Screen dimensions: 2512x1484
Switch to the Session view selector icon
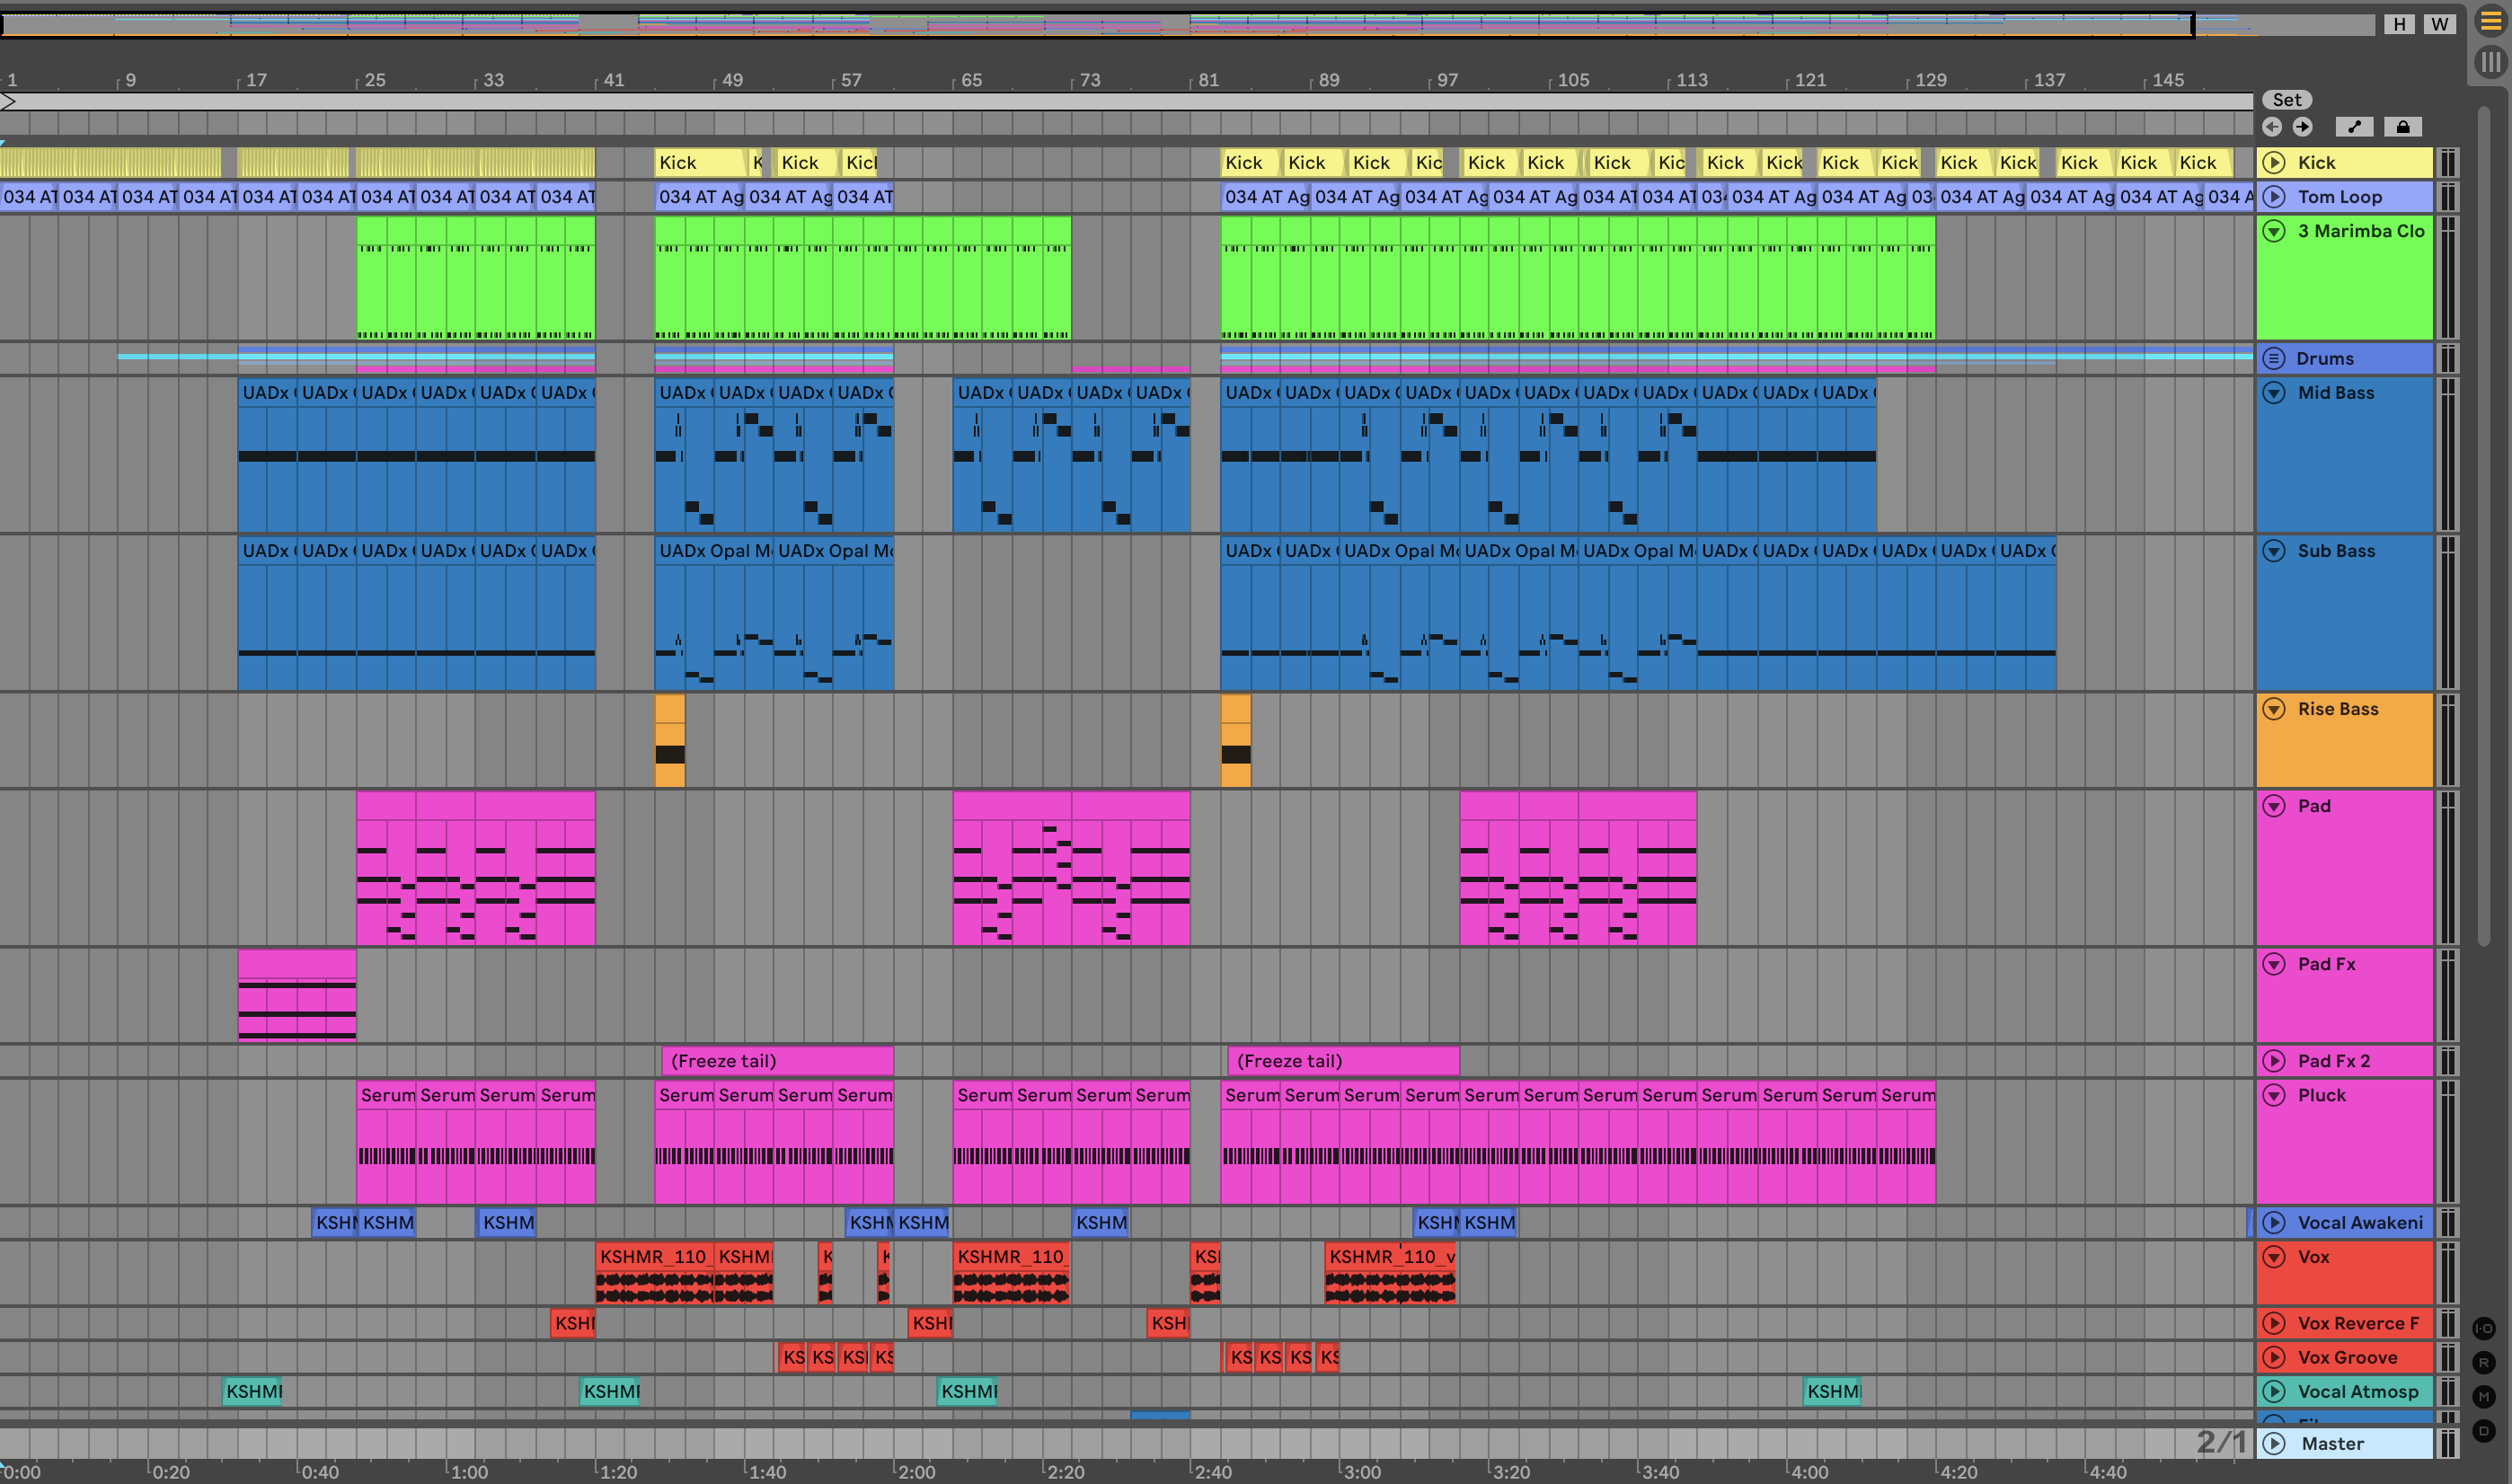tap(2490, 62)
